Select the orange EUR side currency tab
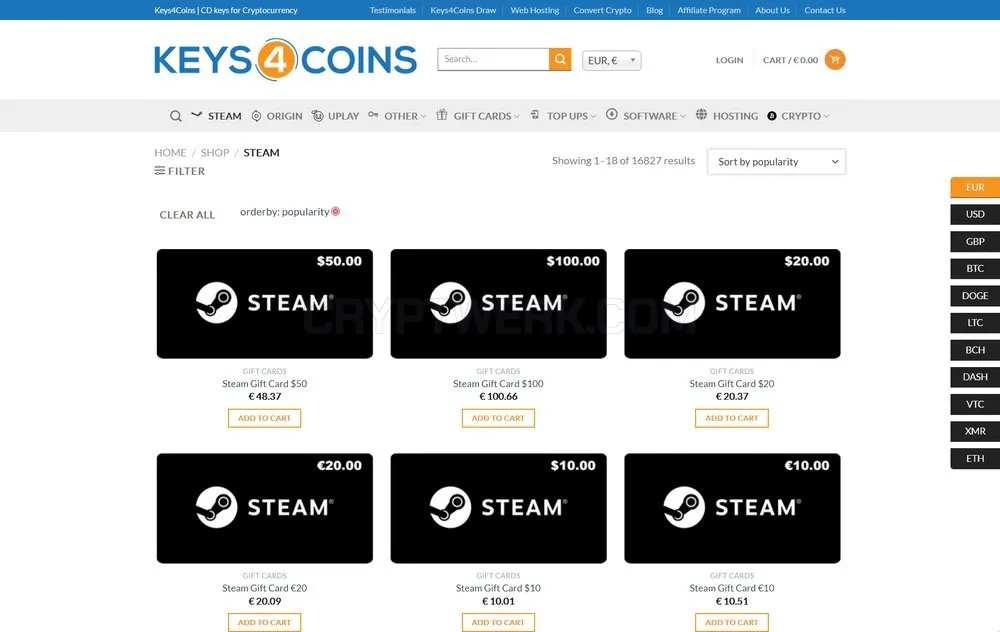The height and width of the screenshot is (632, 1000). (x=975, y=187)
